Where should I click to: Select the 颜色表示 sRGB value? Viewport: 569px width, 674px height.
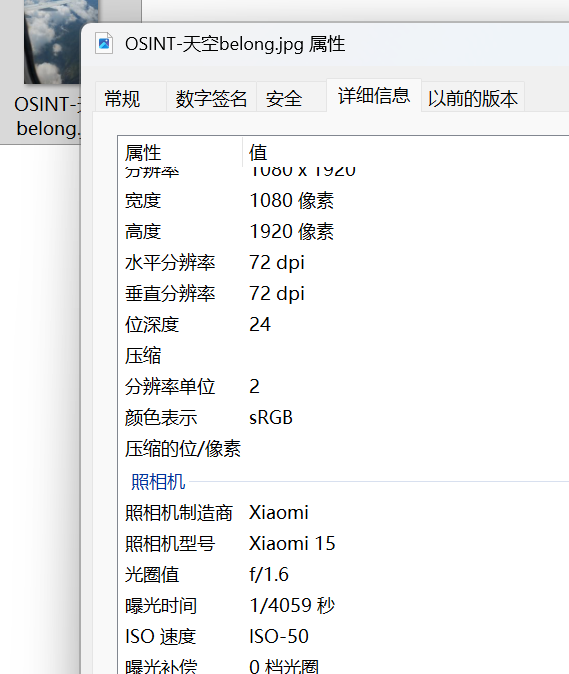coord(271,417)
